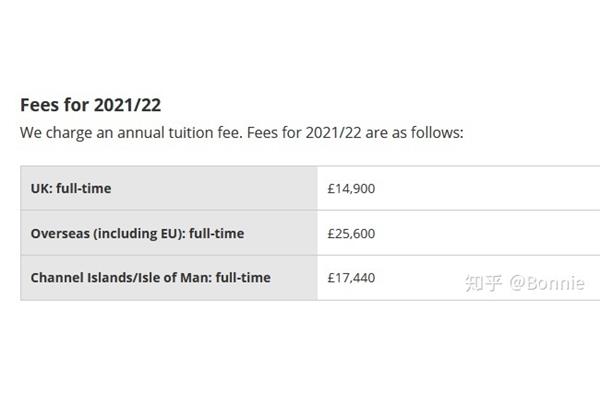Click the word "Fees" in the heading
The image size is (600, 400).
(x=40, y=105)
